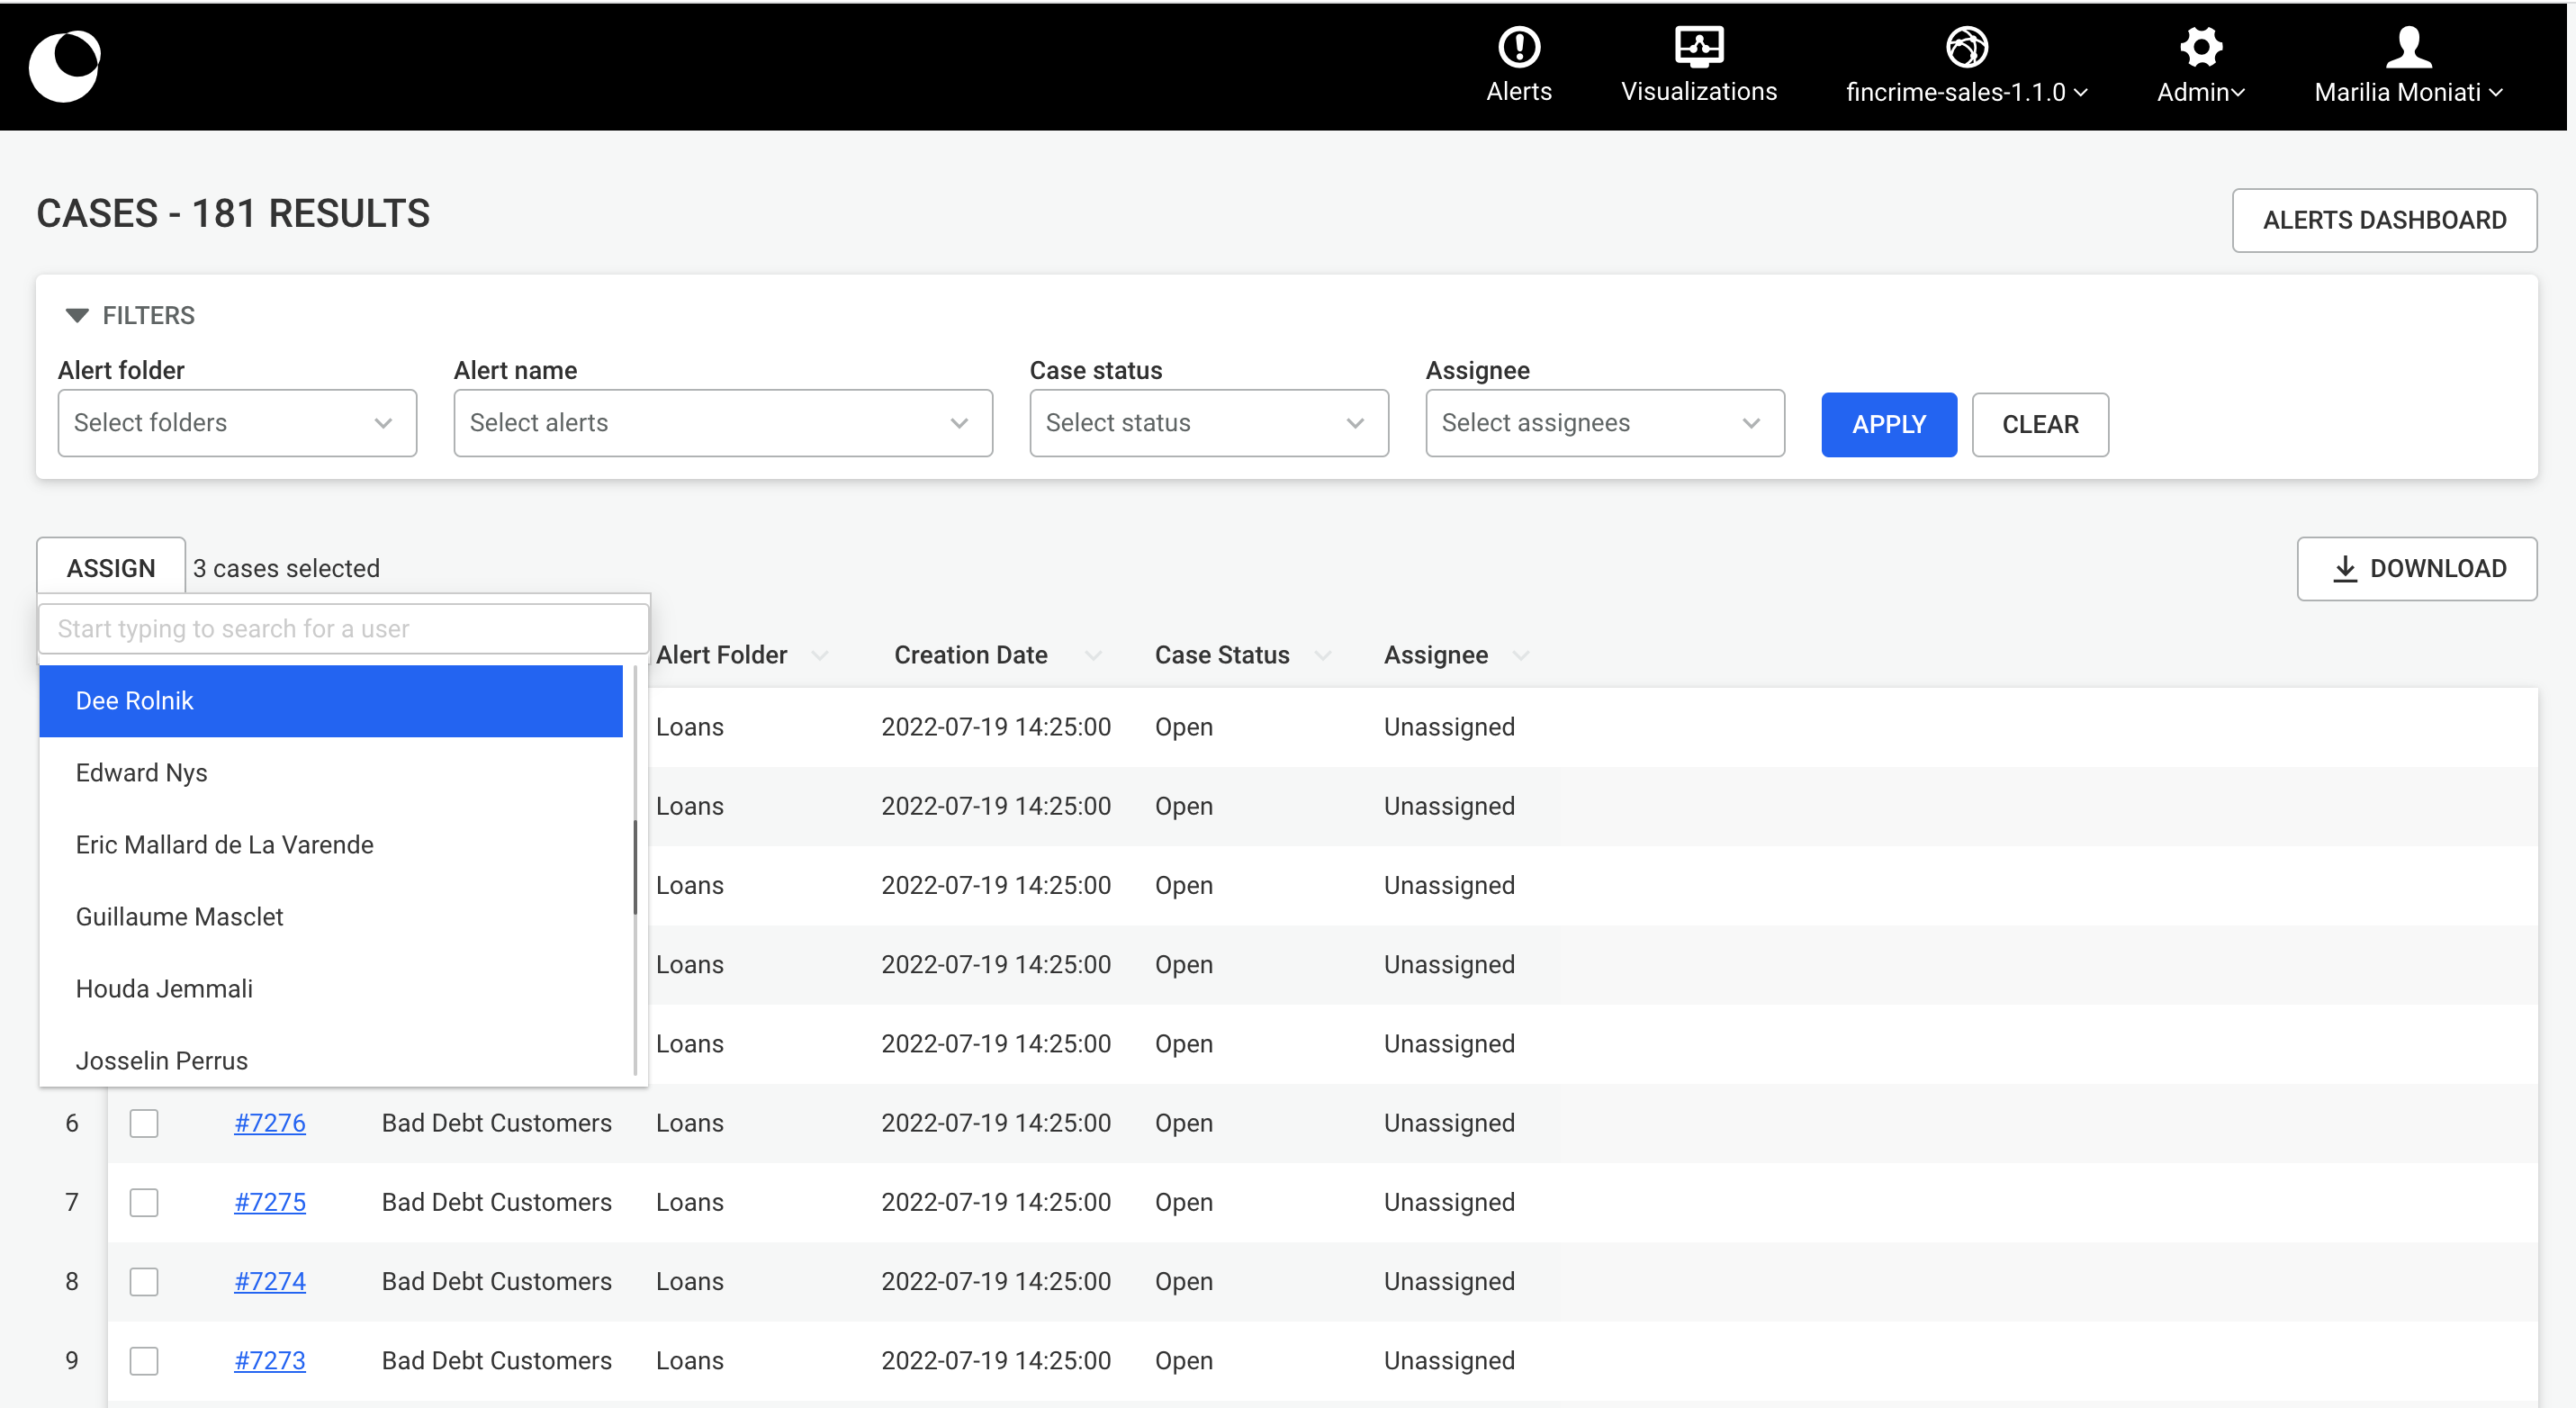The width and height of the screenshot is (2576, 1408).
Task: Open the Select status dropdown
Action: [x=1208, y=423]
